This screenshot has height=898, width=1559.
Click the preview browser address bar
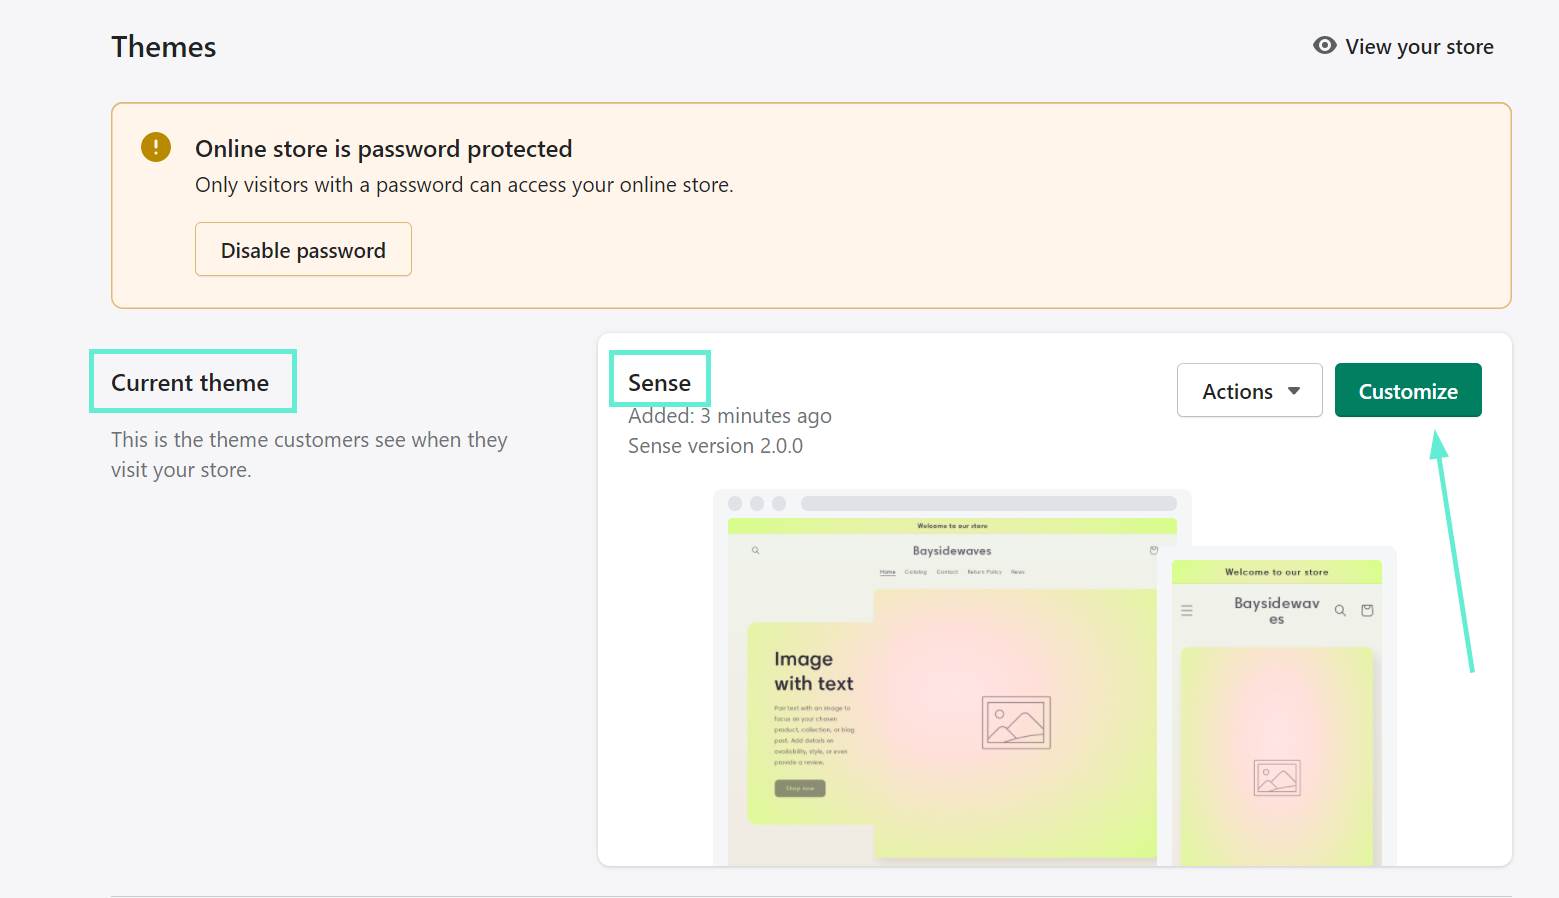(988, 503)
